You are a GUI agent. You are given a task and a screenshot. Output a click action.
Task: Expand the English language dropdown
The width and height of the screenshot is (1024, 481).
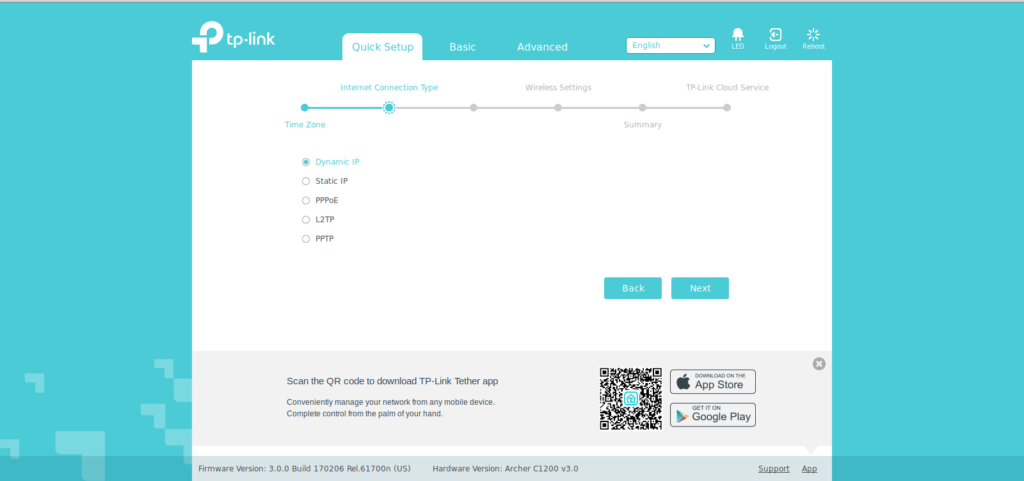coord(670,45)
